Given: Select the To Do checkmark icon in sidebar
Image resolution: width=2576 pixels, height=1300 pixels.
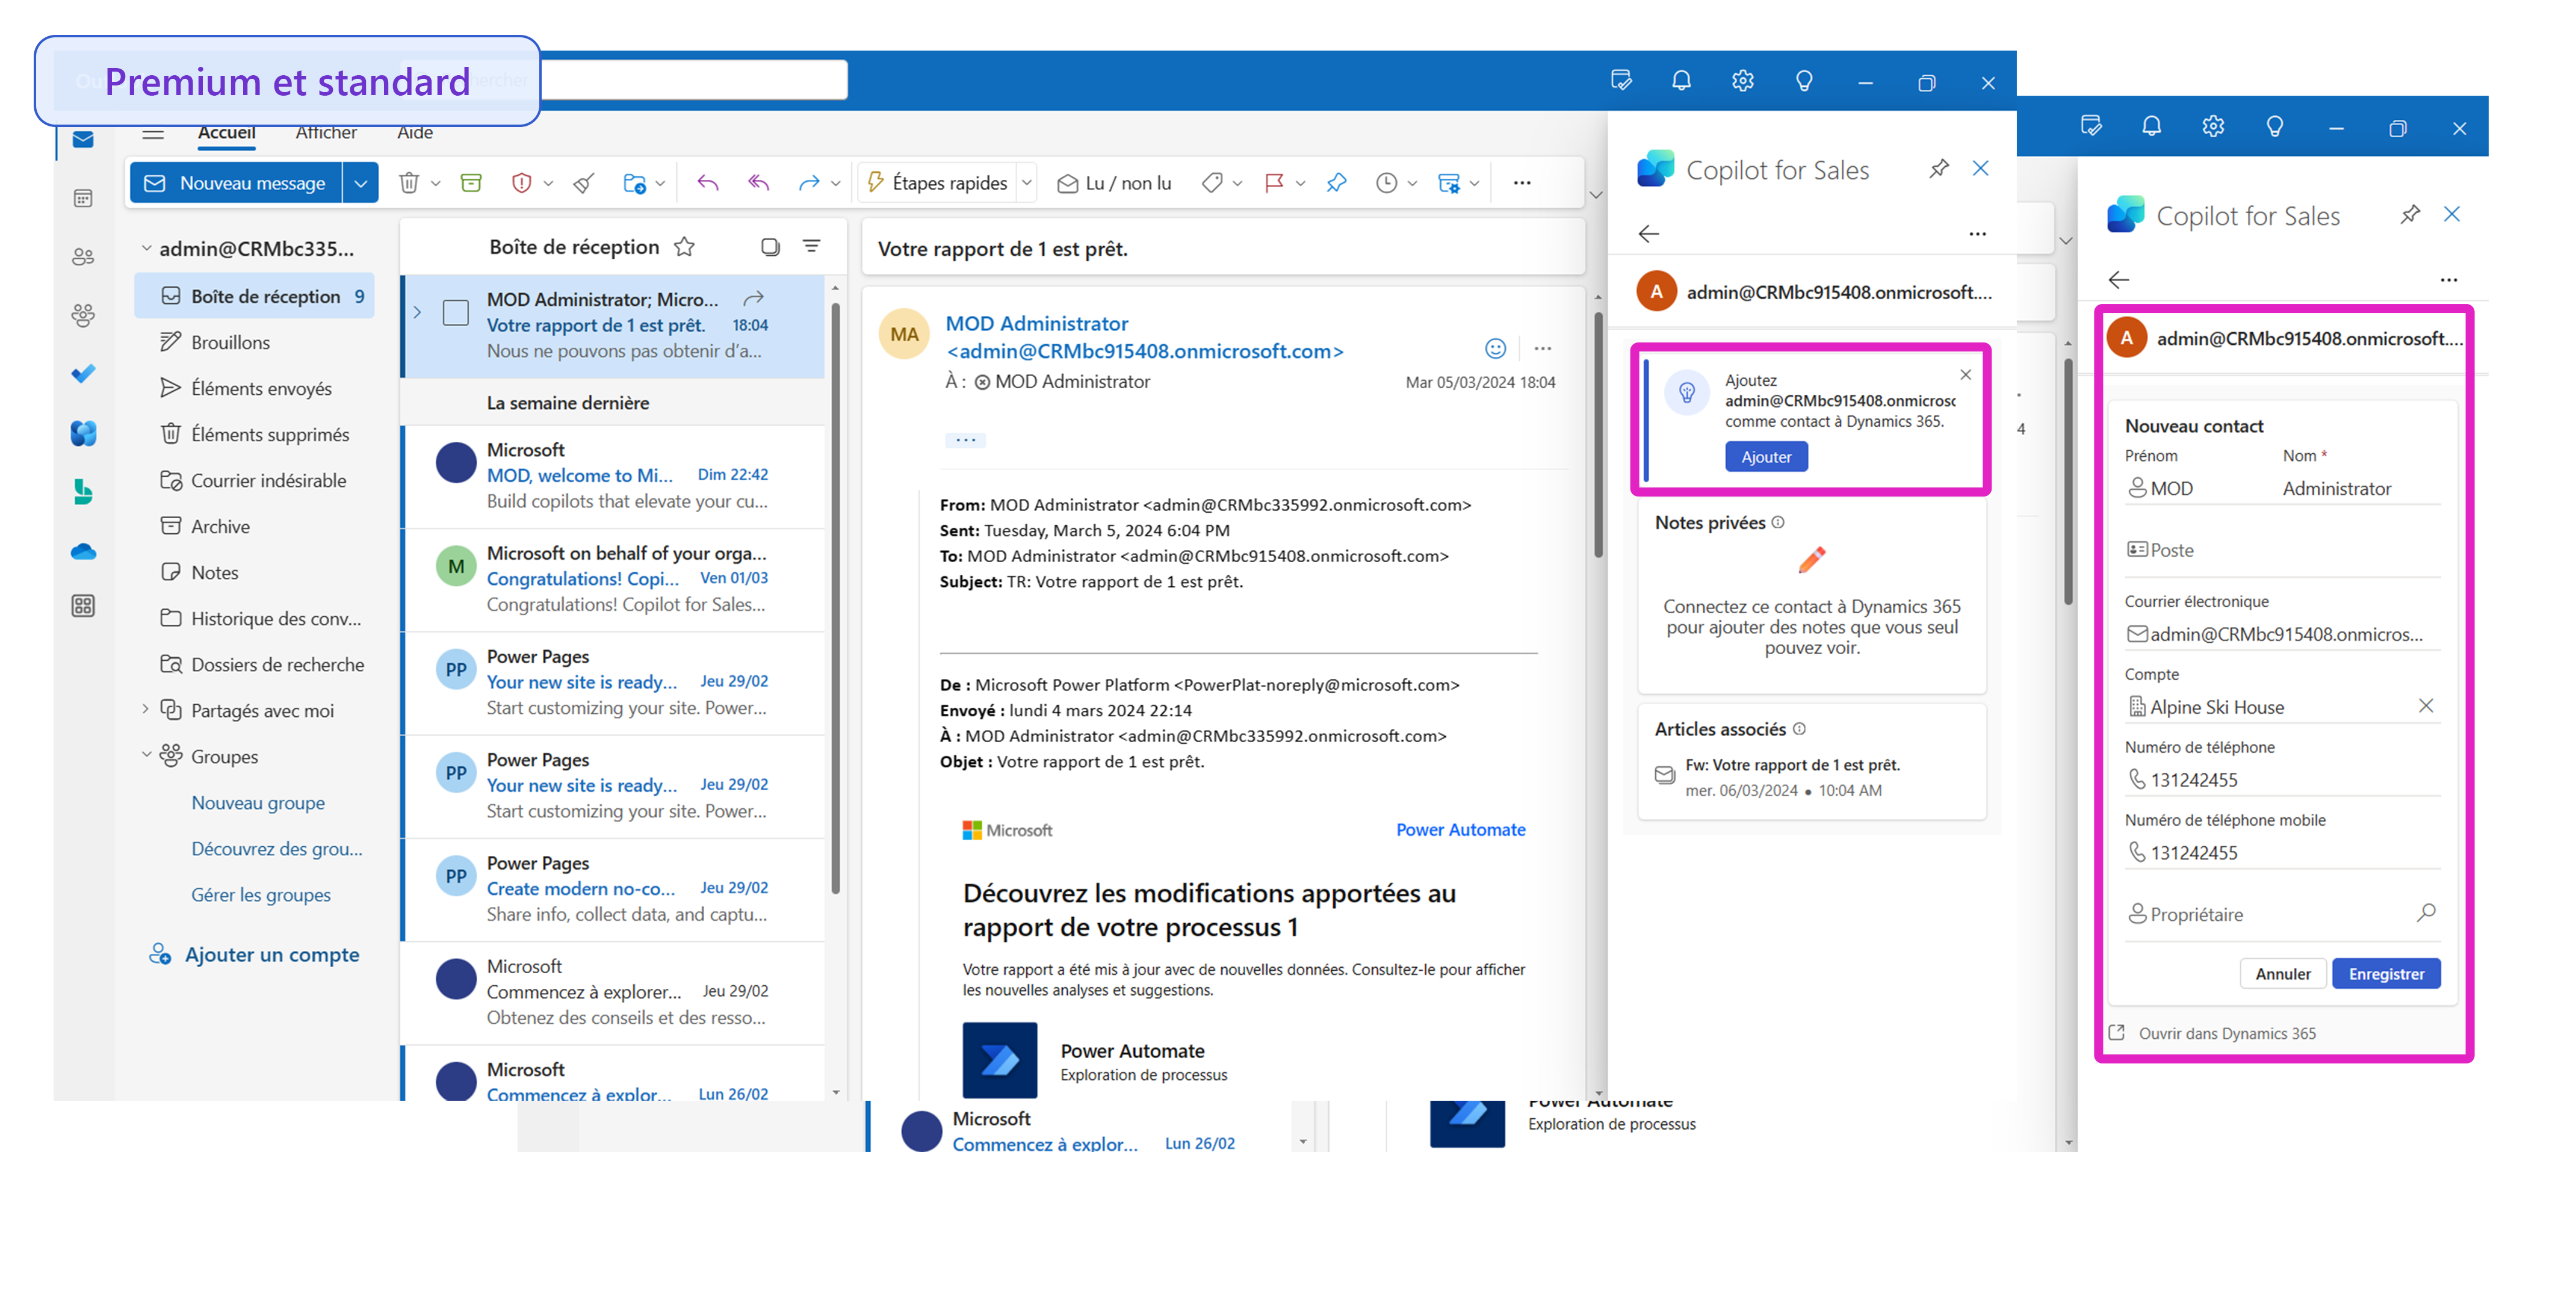Looking at the screenshot, I should point(83,373).
